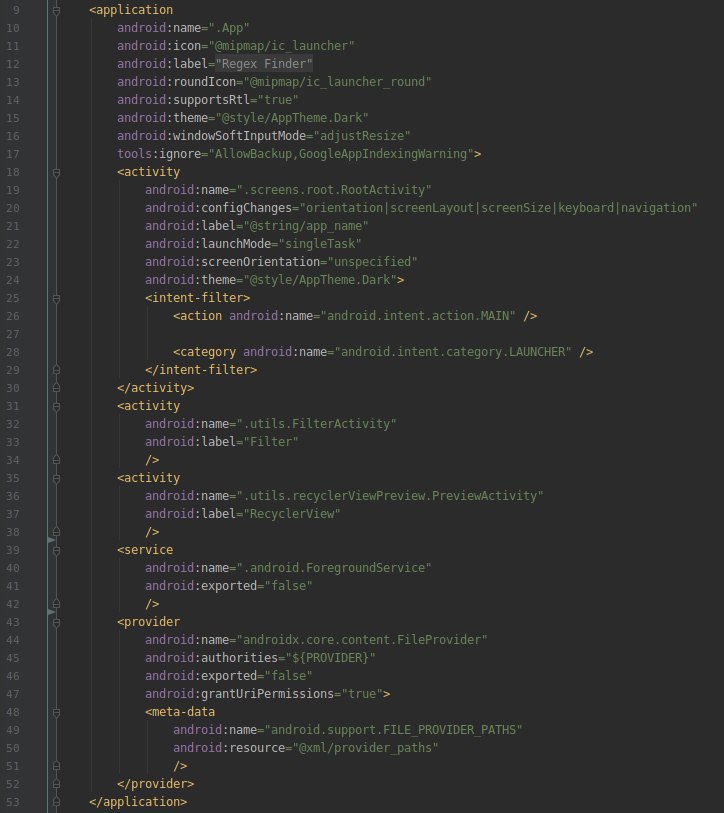
Task: Click the closing provider fold marker at line 52
Action: 57,784
